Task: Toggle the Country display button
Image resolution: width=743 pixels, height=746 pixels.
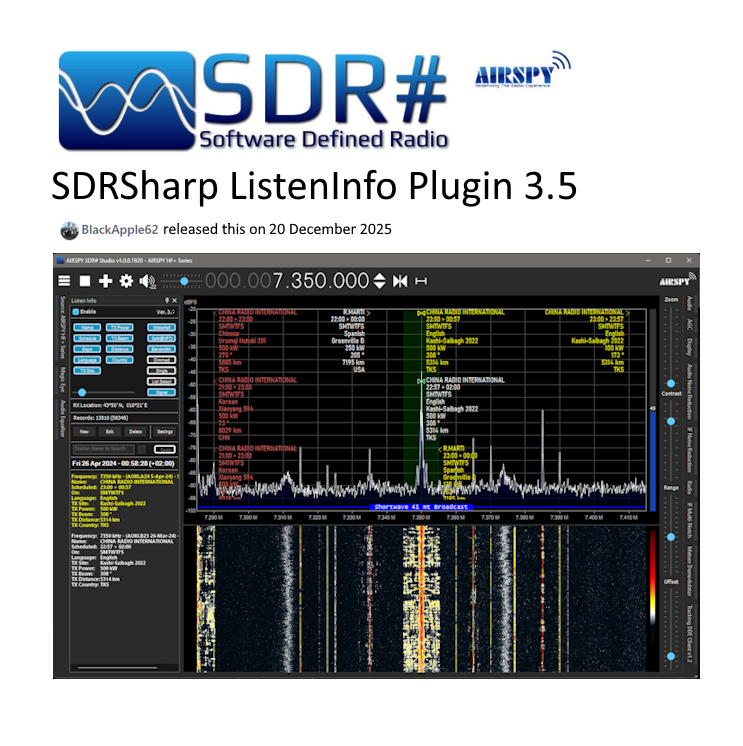Action: point(119,360)
